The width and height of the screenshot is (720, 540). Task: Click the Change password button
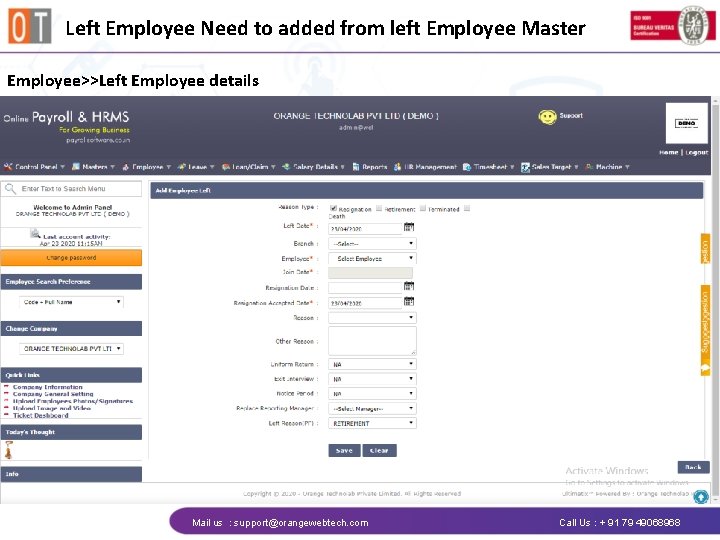(x=71, y=258)
